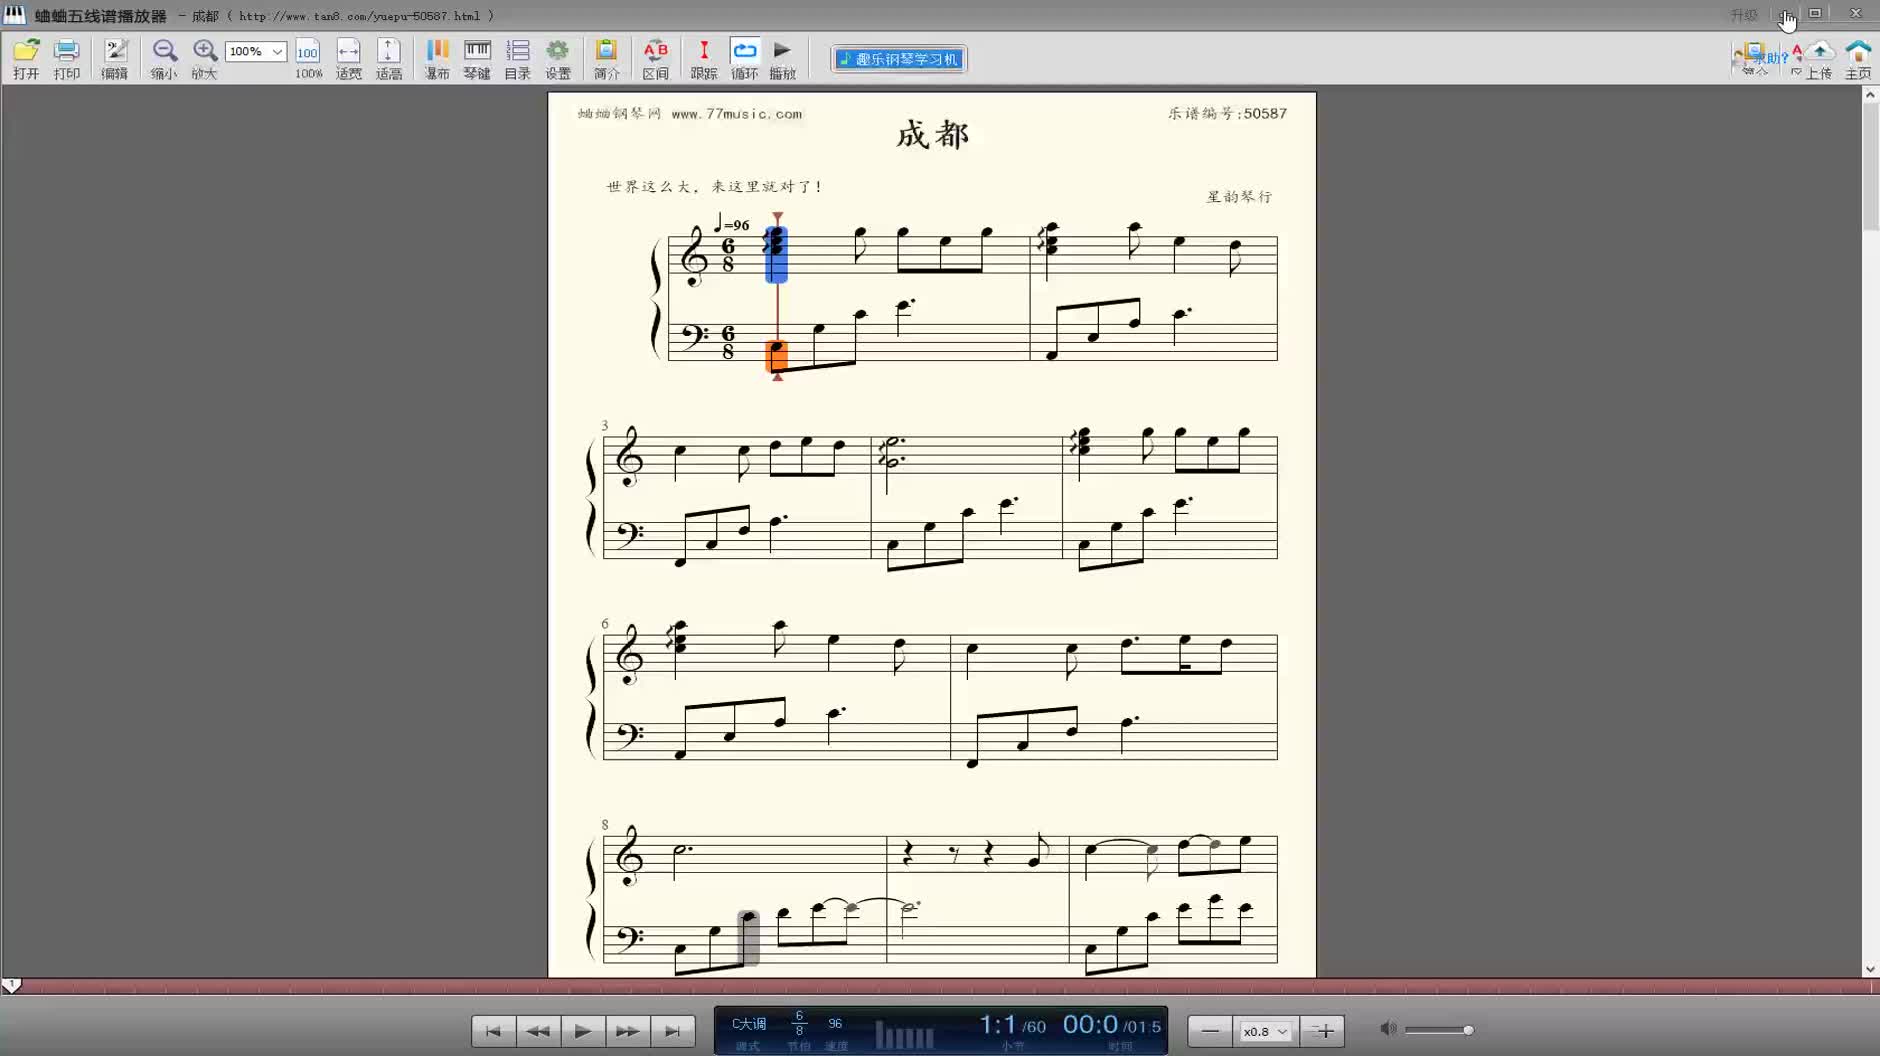Screen dimensions: 1880x1056
Task: Click measure number 8 on the score
Action: (x=605, y=825)
